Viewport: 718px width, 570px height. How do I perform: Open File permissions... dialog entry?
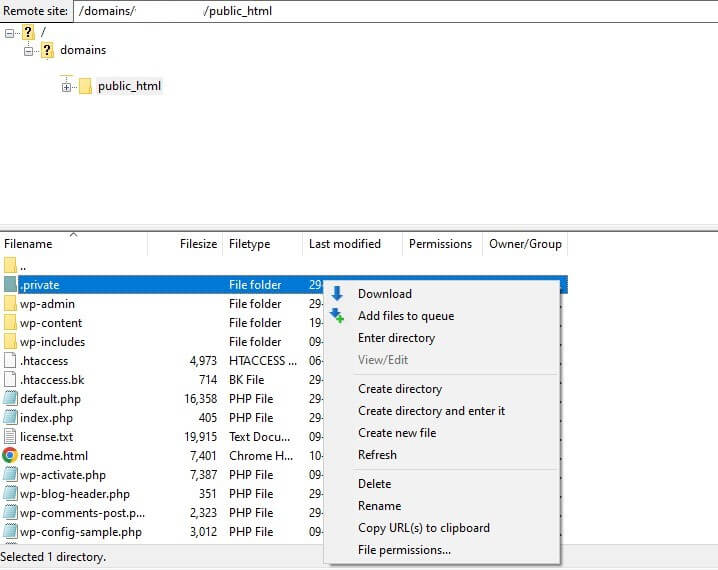click(x=404, y=550)
